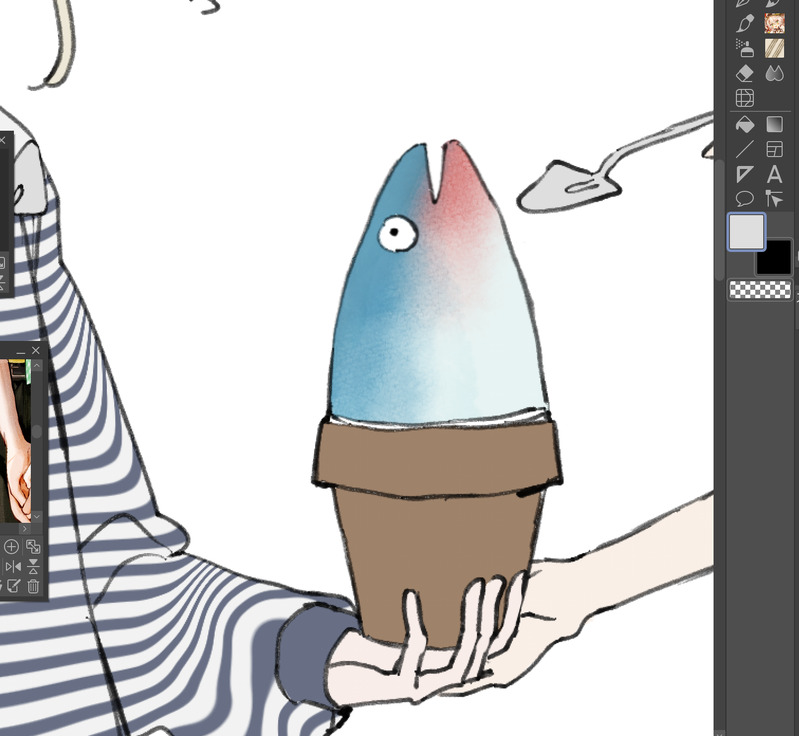Choose the pastel pattern brush thumbnail tool
Screen dimensions: 799x736
pos(774,23)
